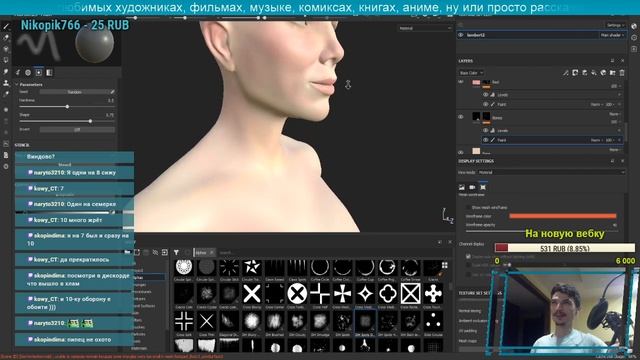Toggle visibility of Bones layer's Levels effect
The image size is (640, 360).
click(x=486, y=131)
